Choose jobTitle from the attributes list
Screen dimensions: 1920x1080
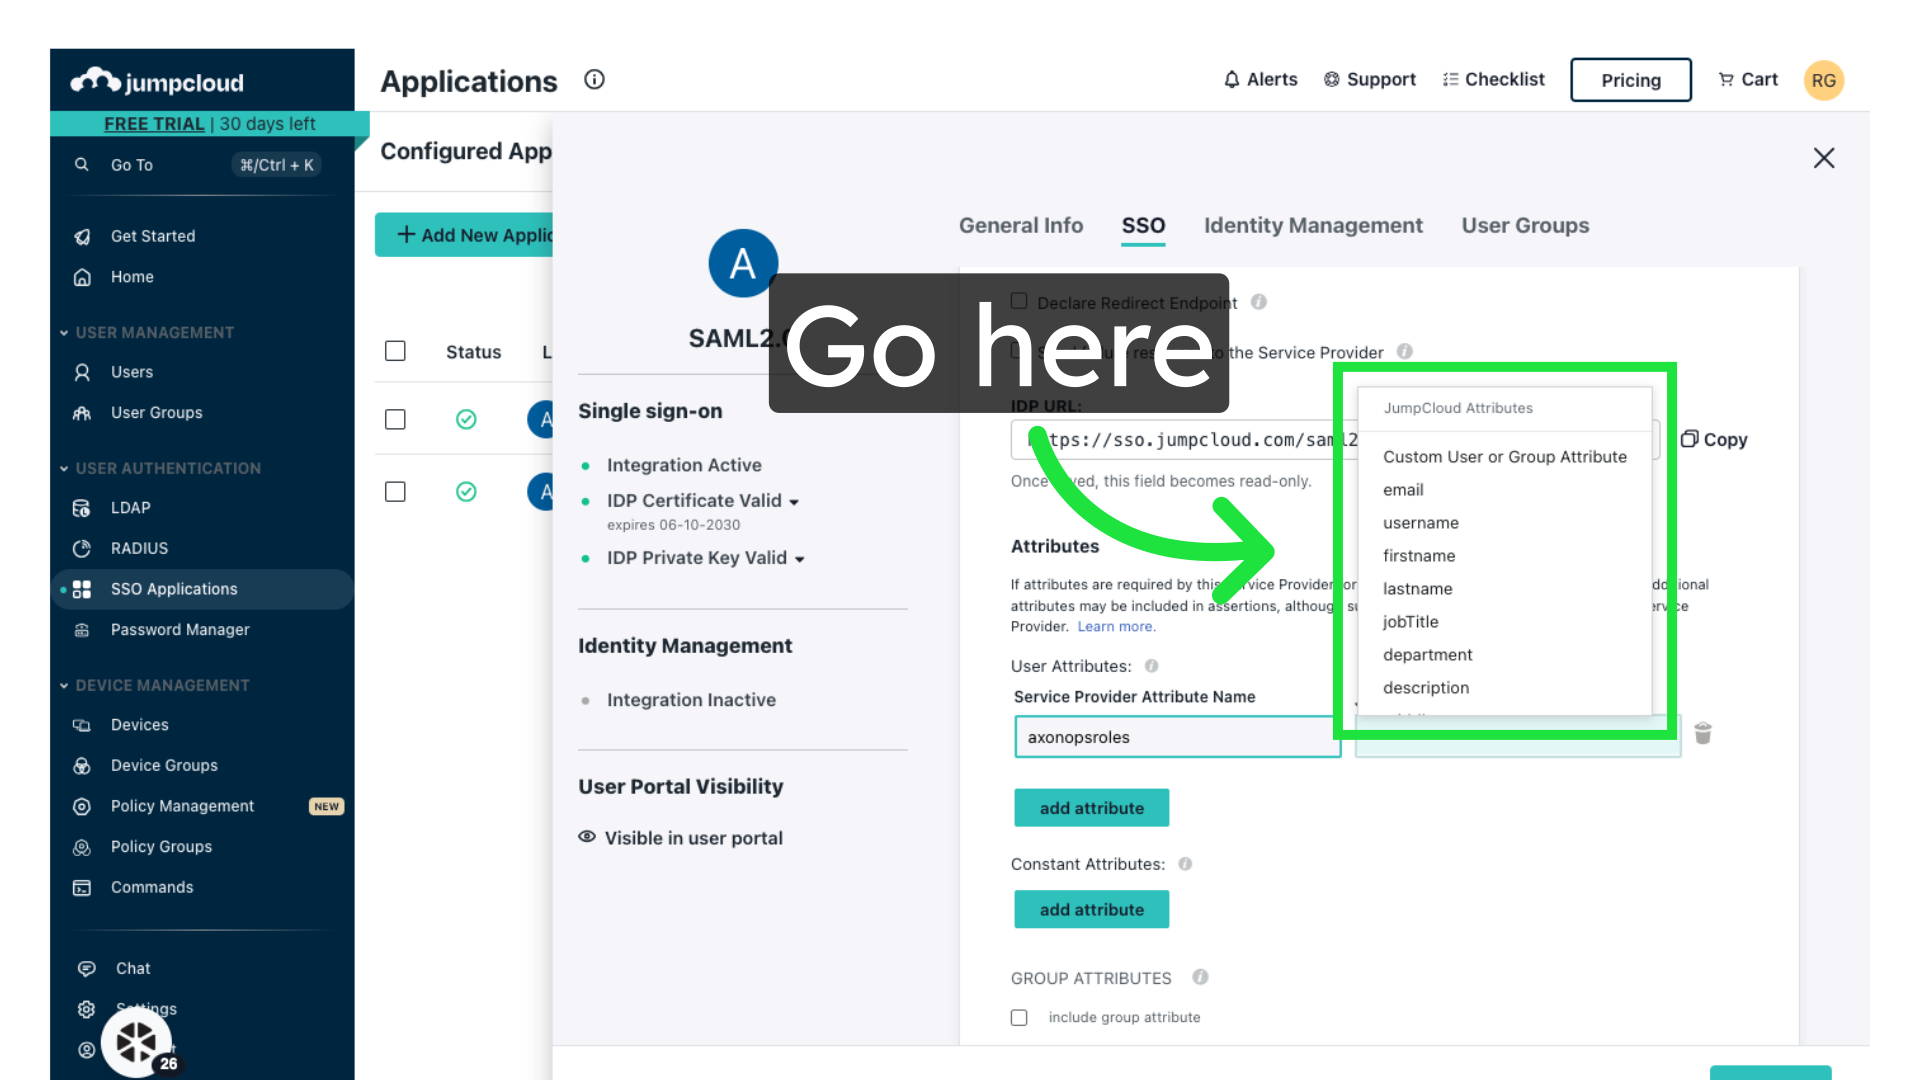[1410, 621]
